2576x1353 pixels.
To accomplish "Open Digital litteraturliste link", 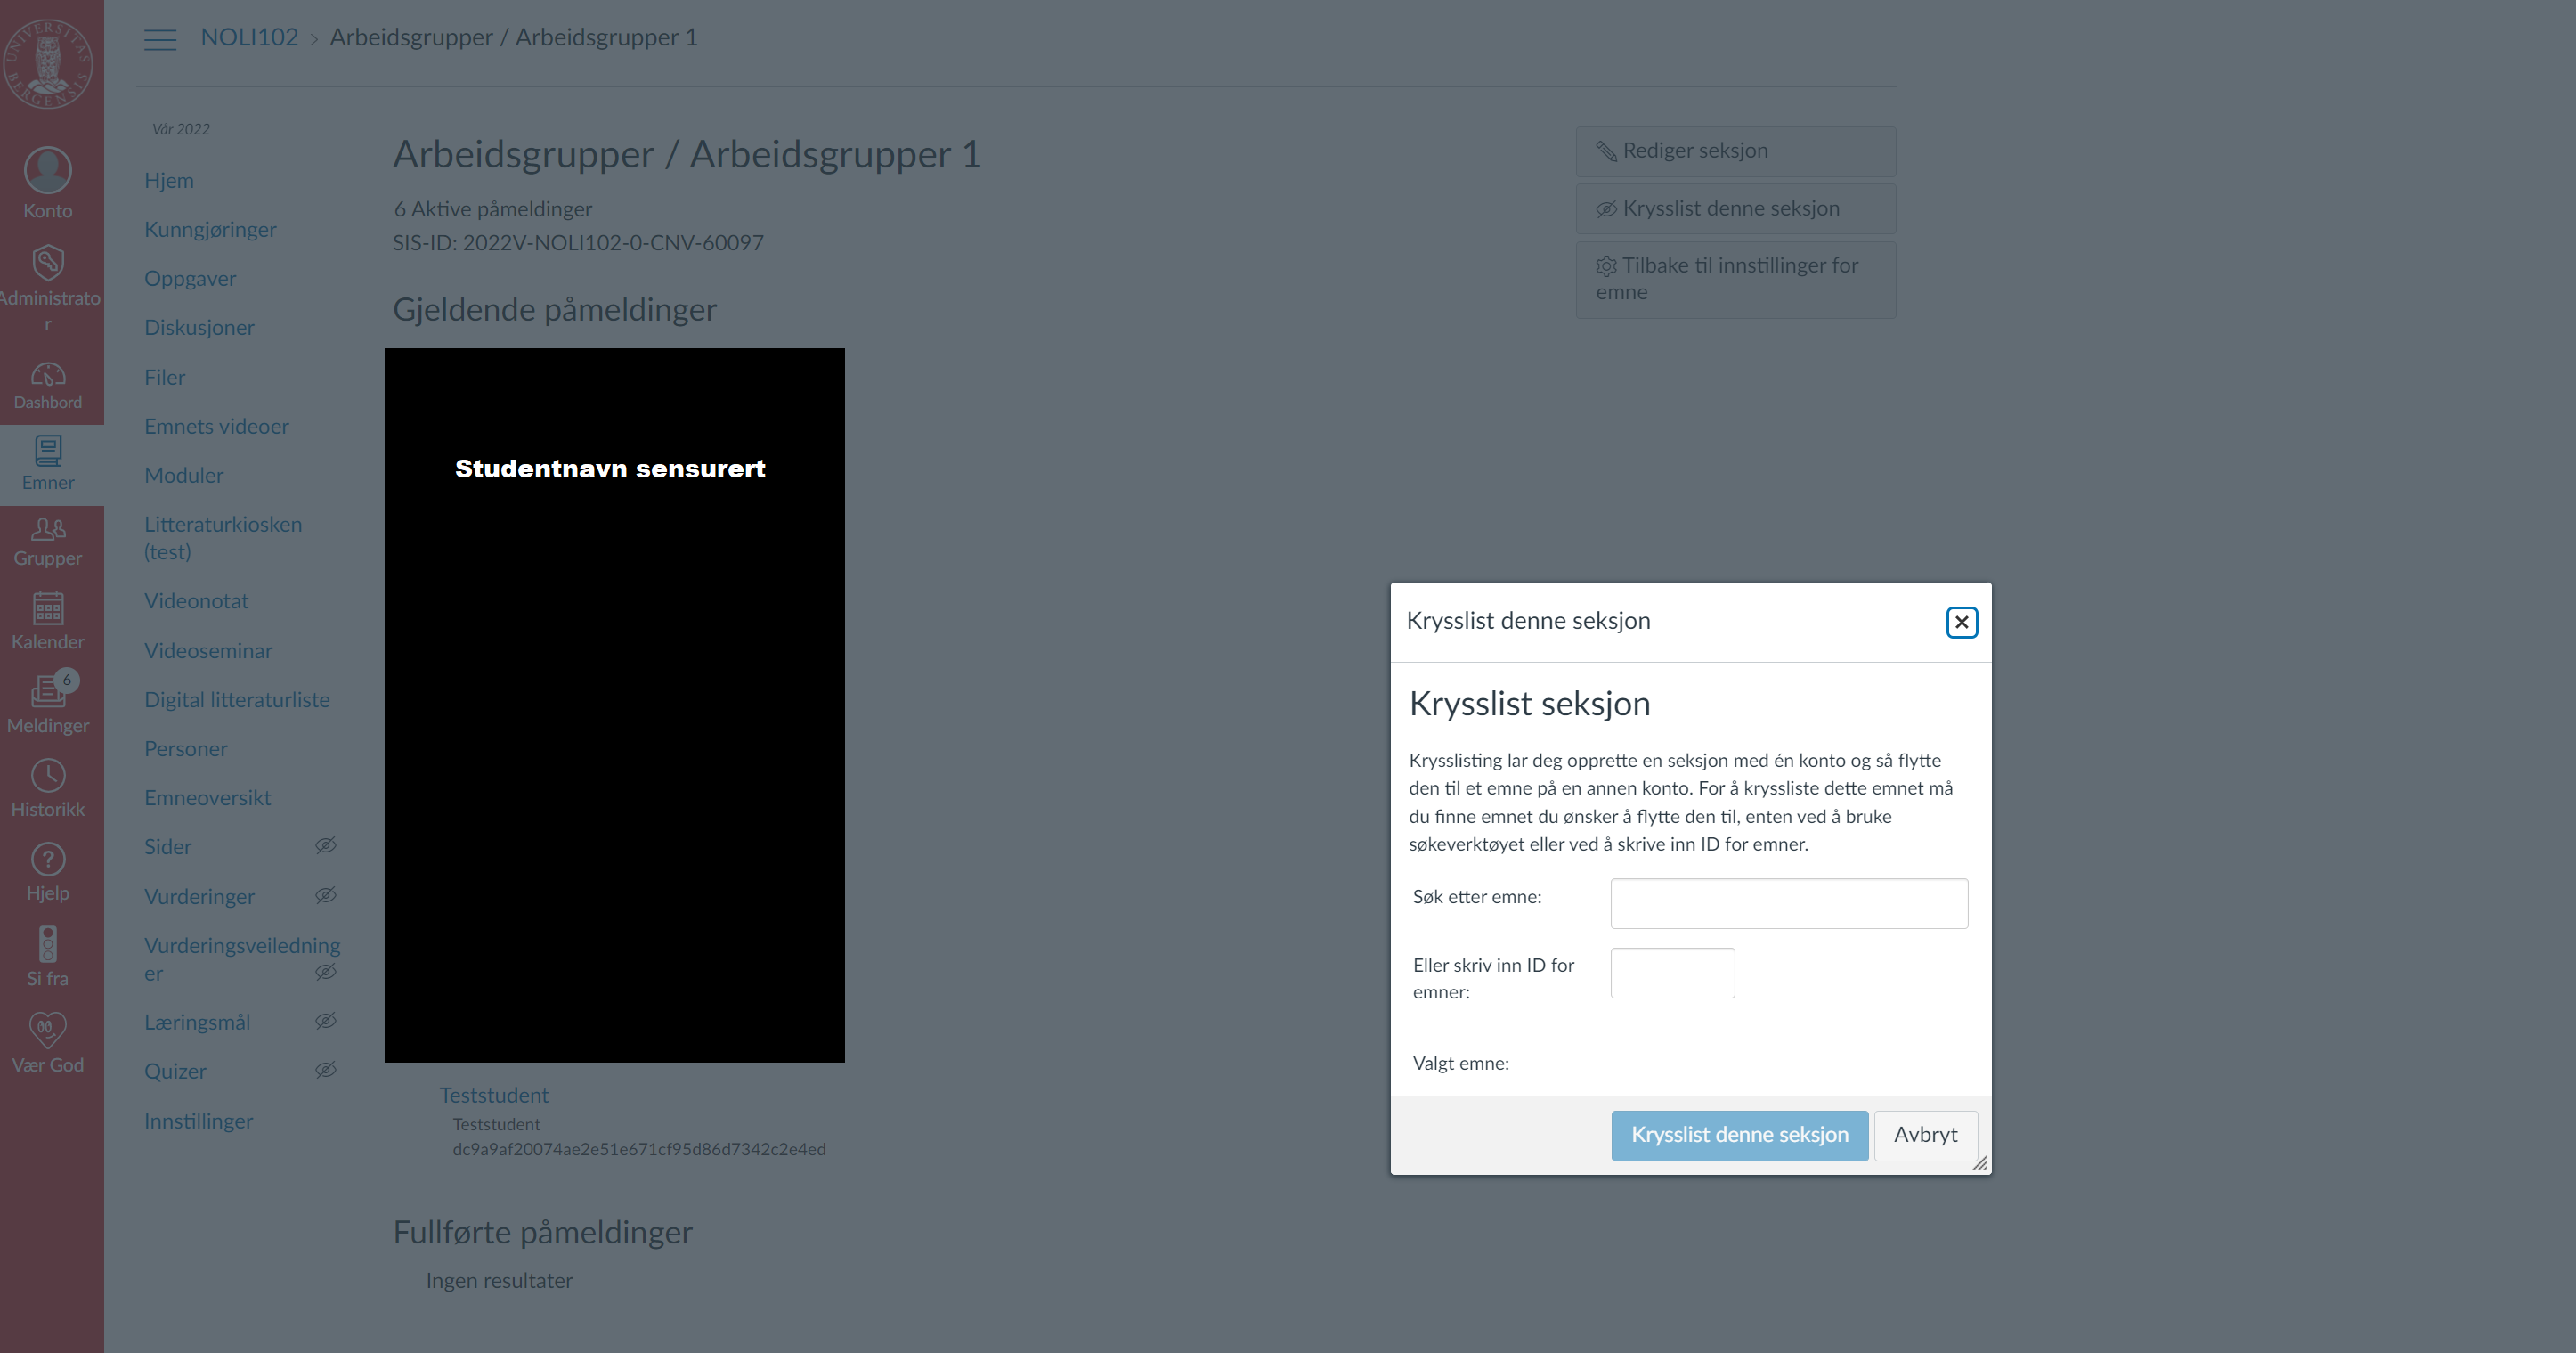I will pyautogui.click(x=236, y=700).
